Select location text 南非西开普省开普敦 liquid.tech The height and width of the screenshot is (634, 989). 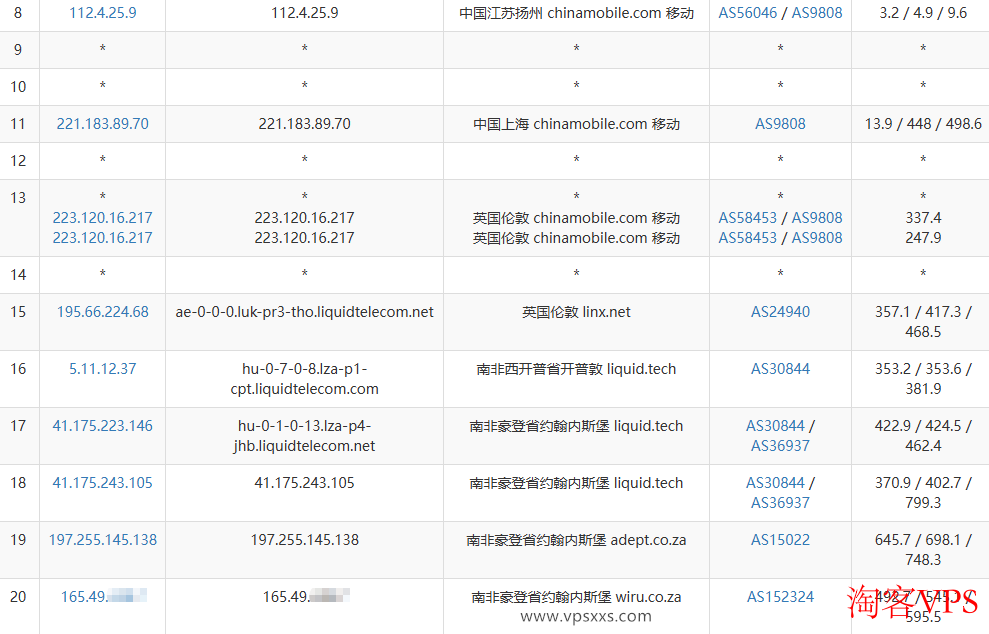point(576,368)
